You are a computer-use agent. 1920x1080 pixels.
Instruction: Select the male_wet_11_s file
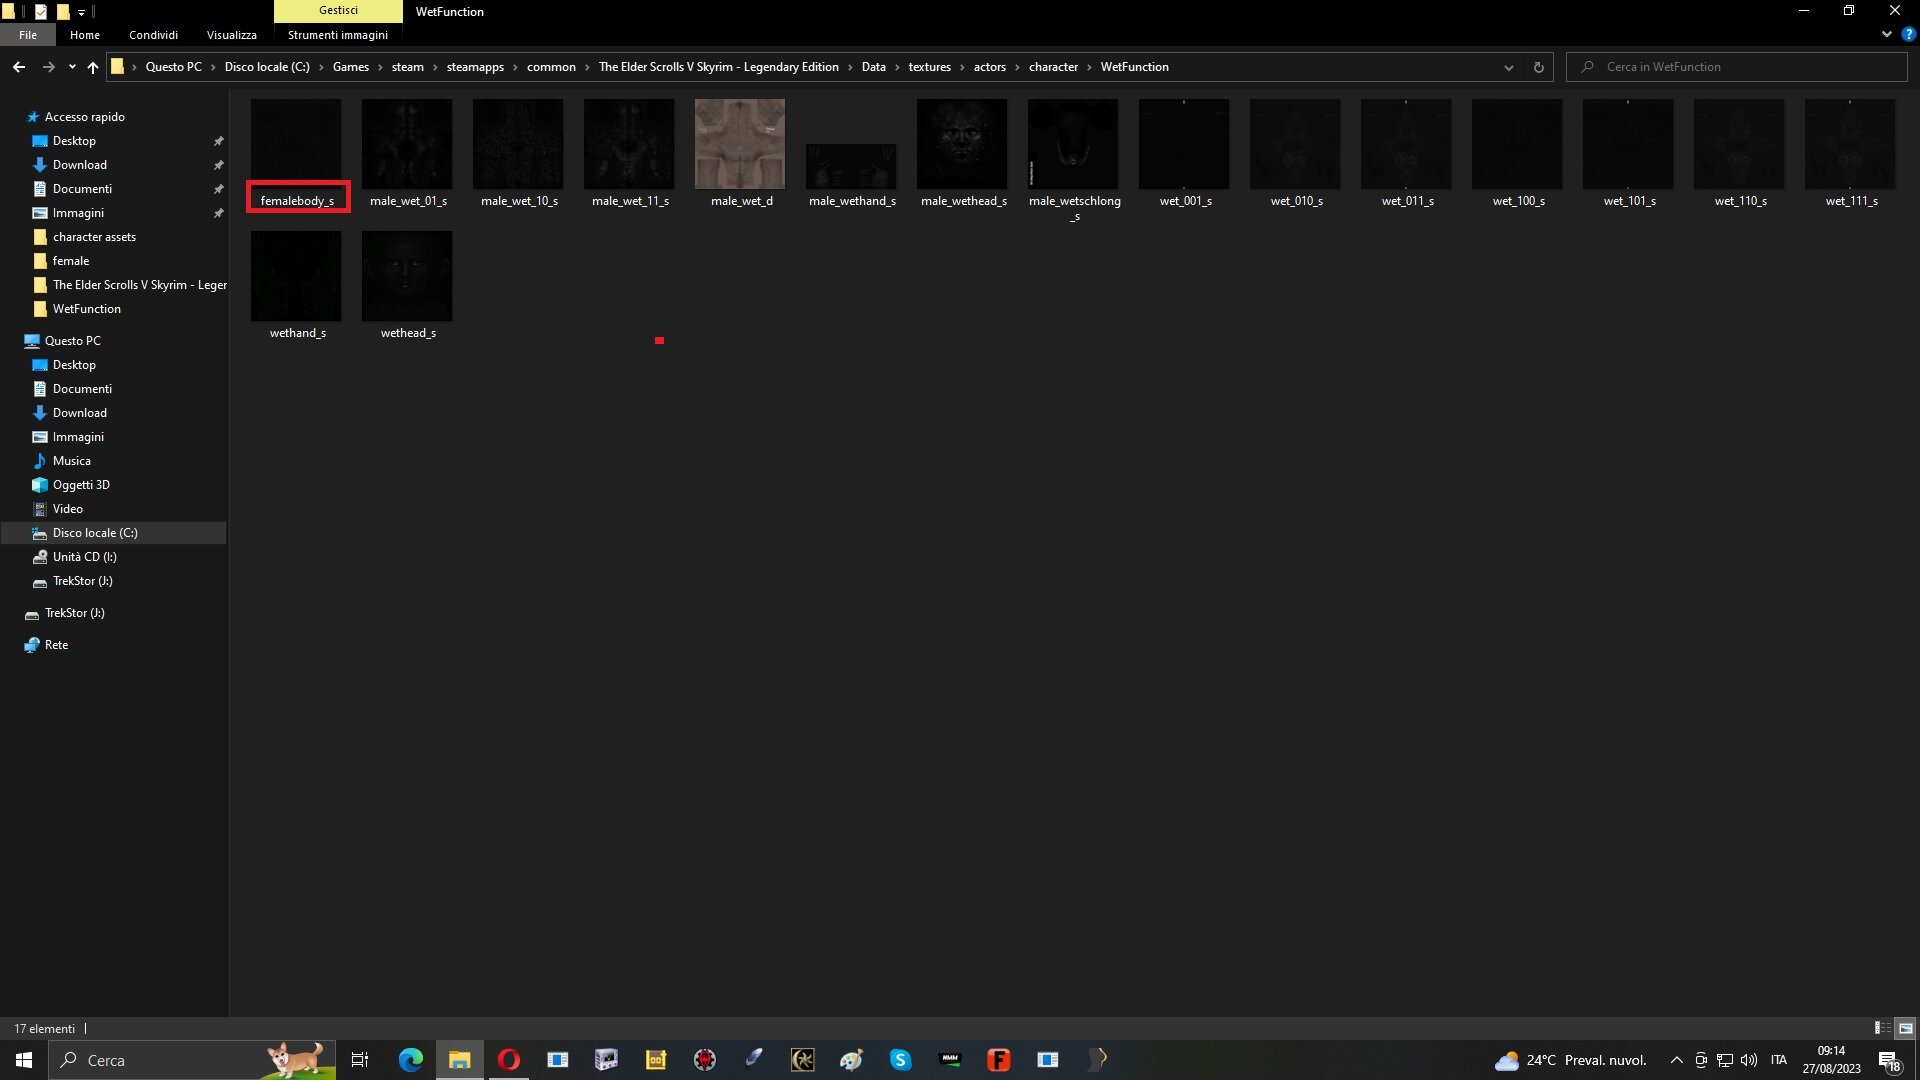coord(629,155)
